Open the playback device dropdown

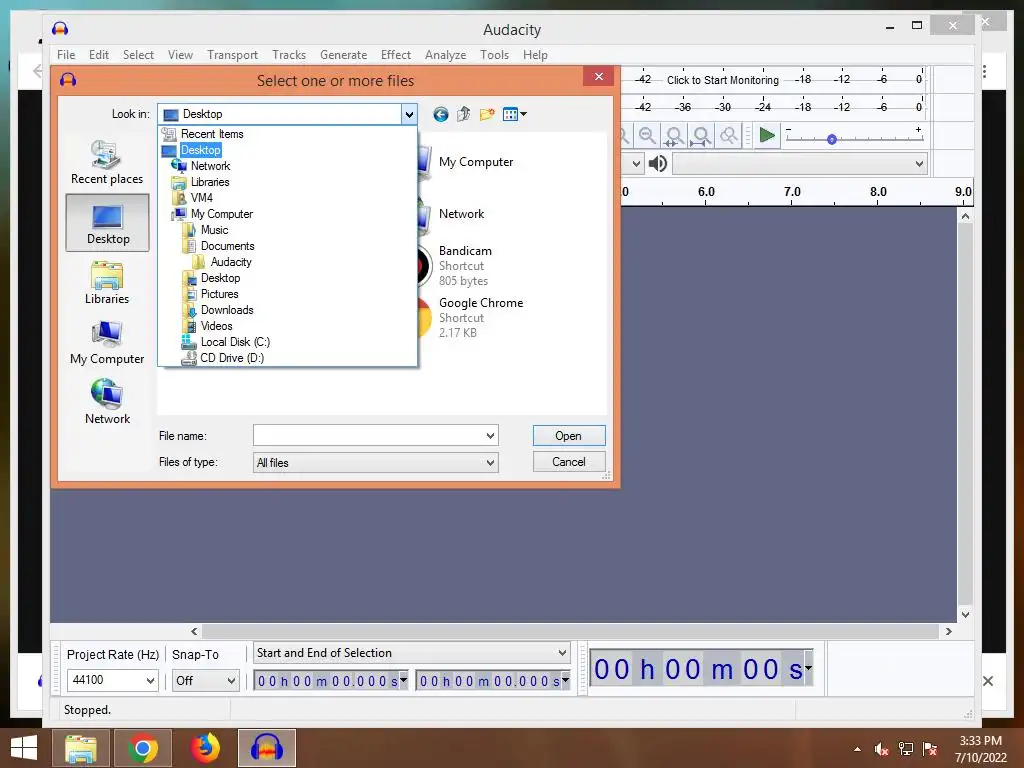coord(800,163)
